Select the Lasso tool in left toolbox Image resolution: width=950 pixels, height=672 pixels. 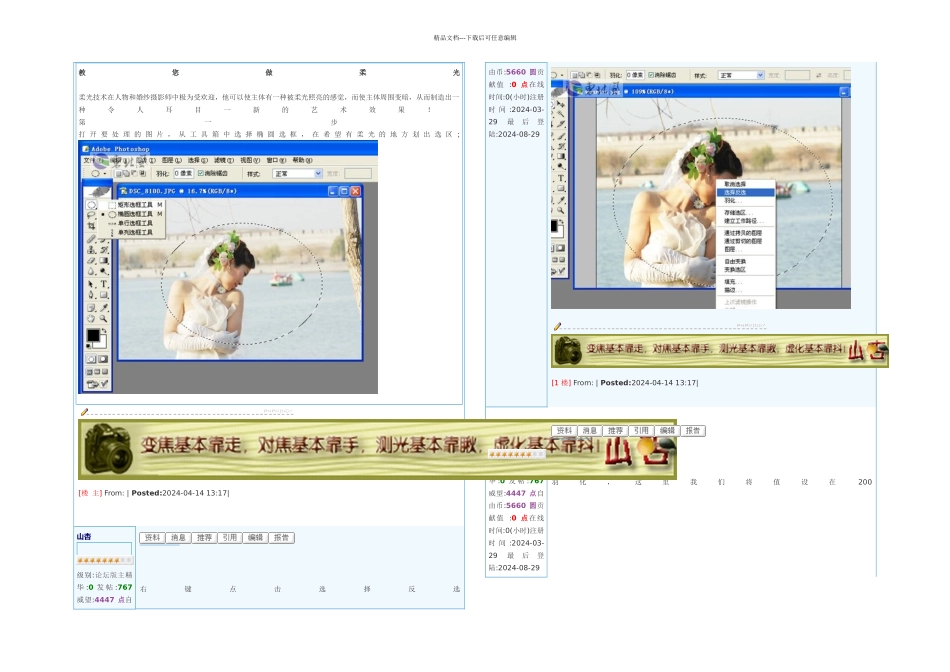[x=91, y=214]
